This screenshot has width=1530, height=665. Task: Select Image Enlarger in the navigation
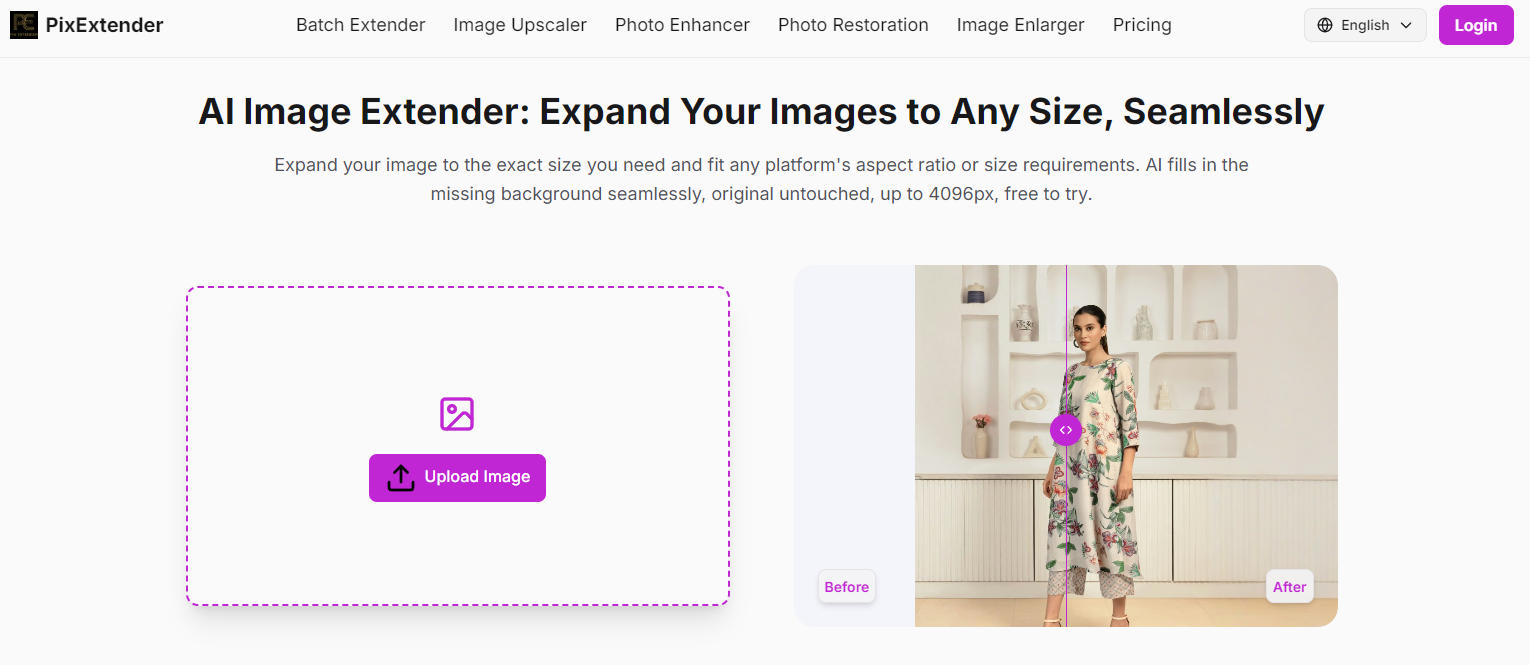click(x=1020, y=25)
